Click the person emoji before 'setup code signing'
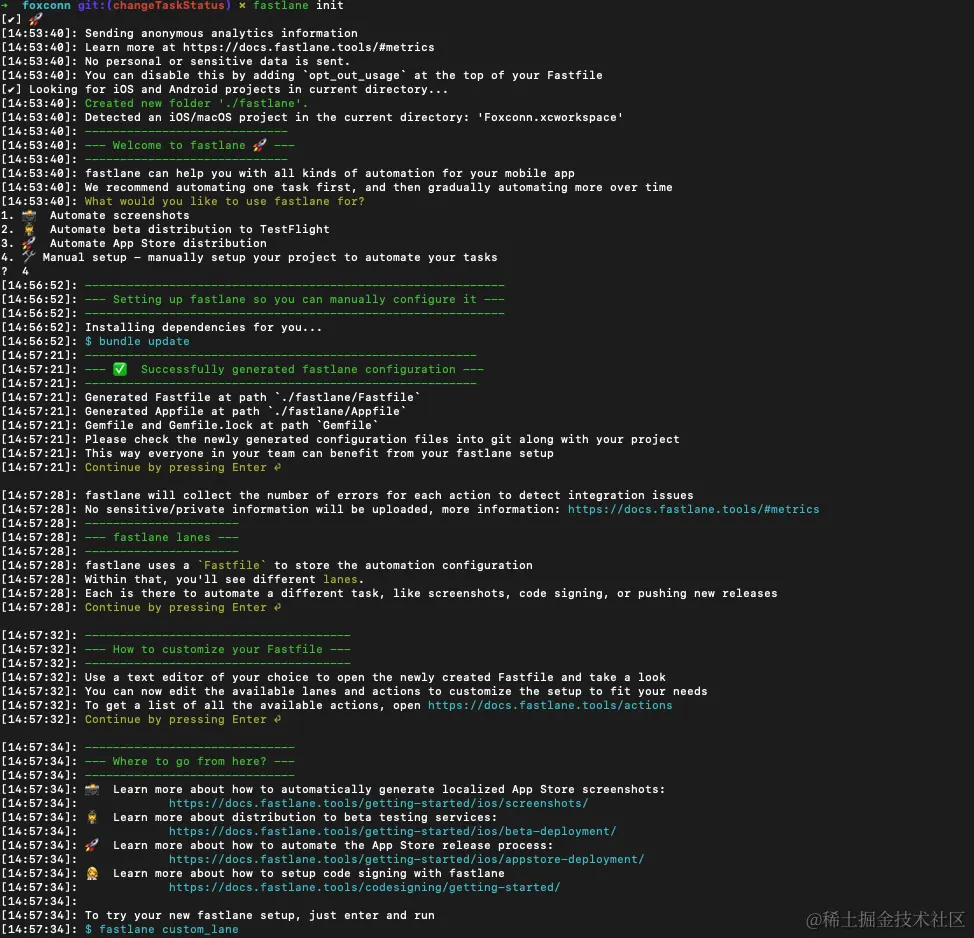This screenshot has width=974, height=938. 92,873
